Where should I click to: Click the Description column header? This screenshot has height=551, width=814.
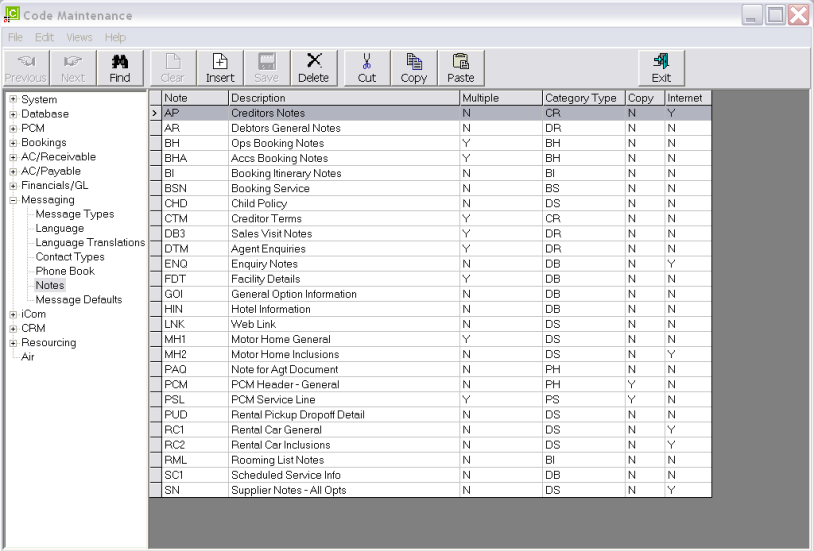click(x=344, y=98)
